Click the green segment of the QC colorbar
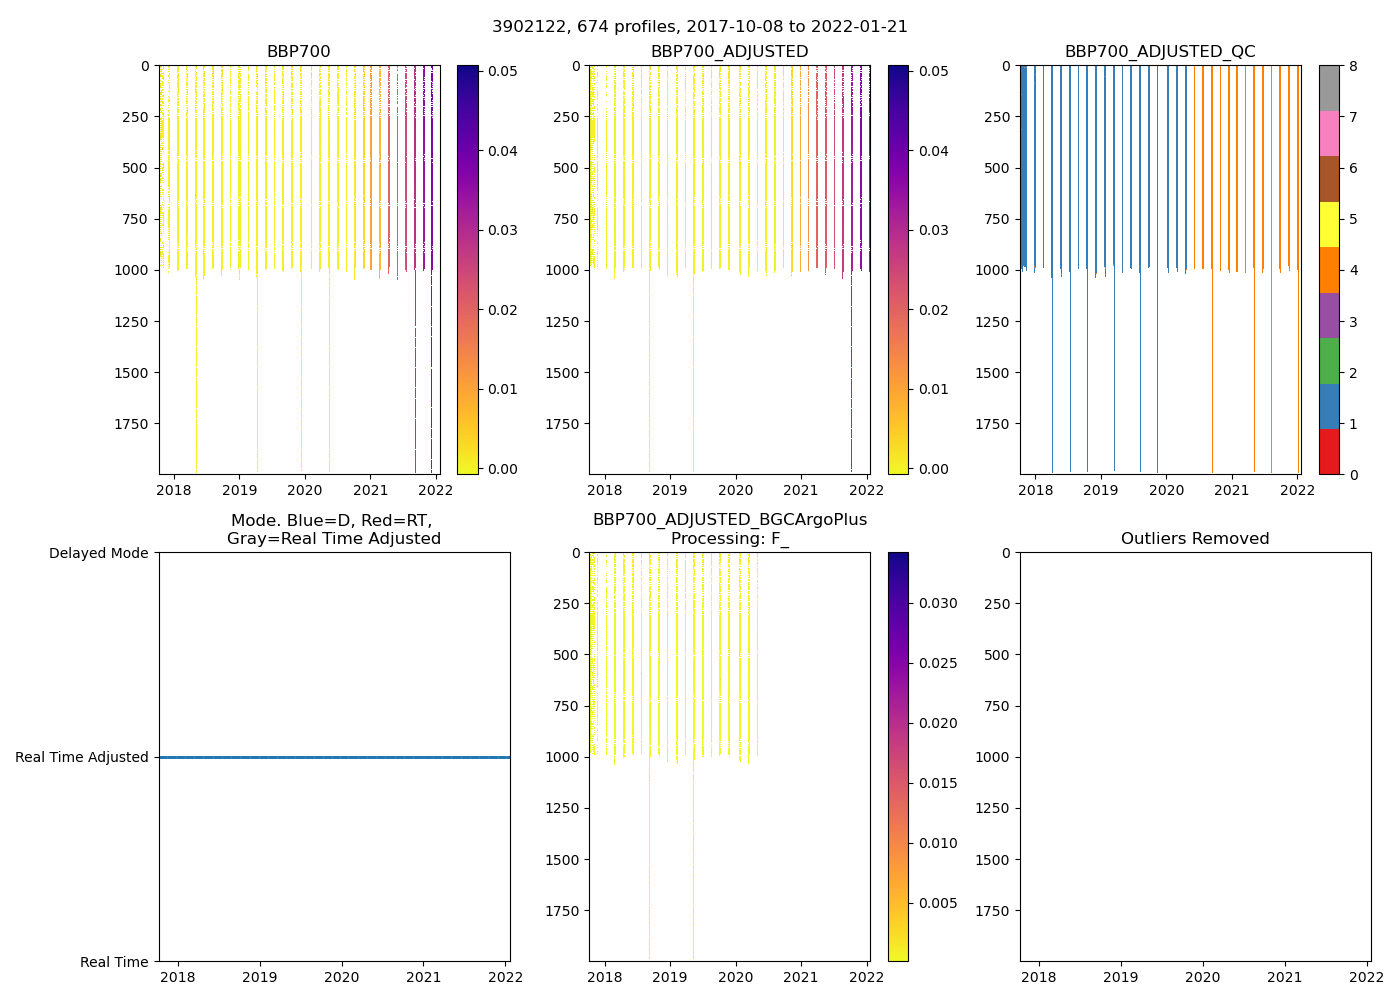This screenshot has width=1400, height=1000. pyautogui.click(x=1329, y=361)
